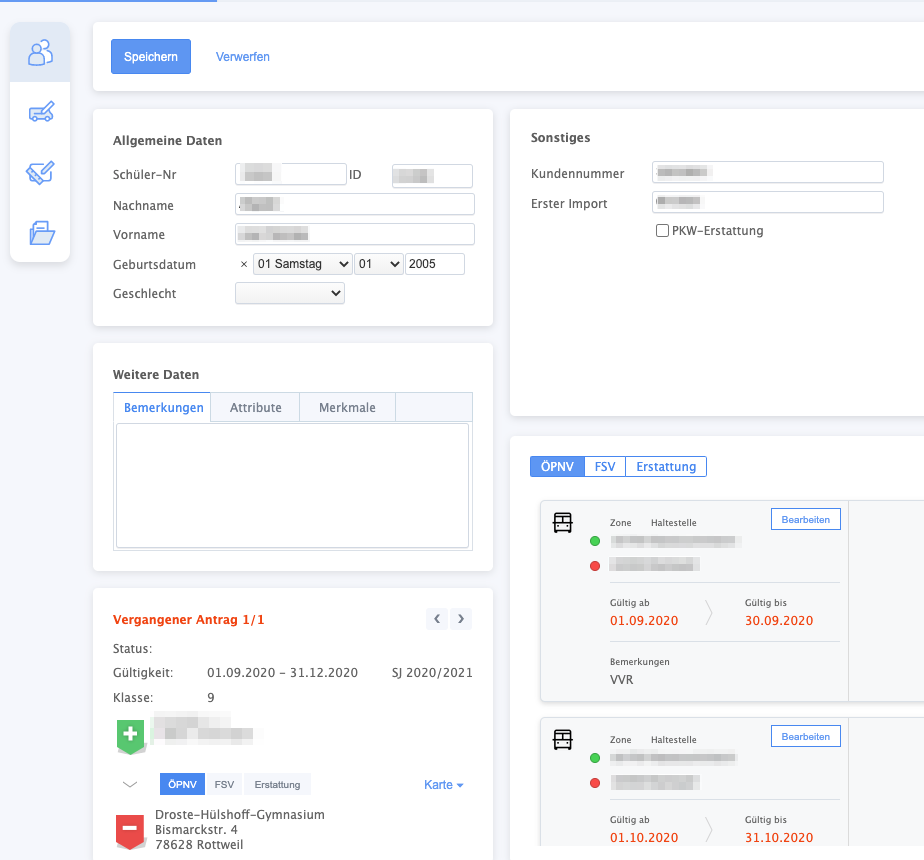
Task: Click bus icon on second ÖPNV card
Action: tap(563, 739)
